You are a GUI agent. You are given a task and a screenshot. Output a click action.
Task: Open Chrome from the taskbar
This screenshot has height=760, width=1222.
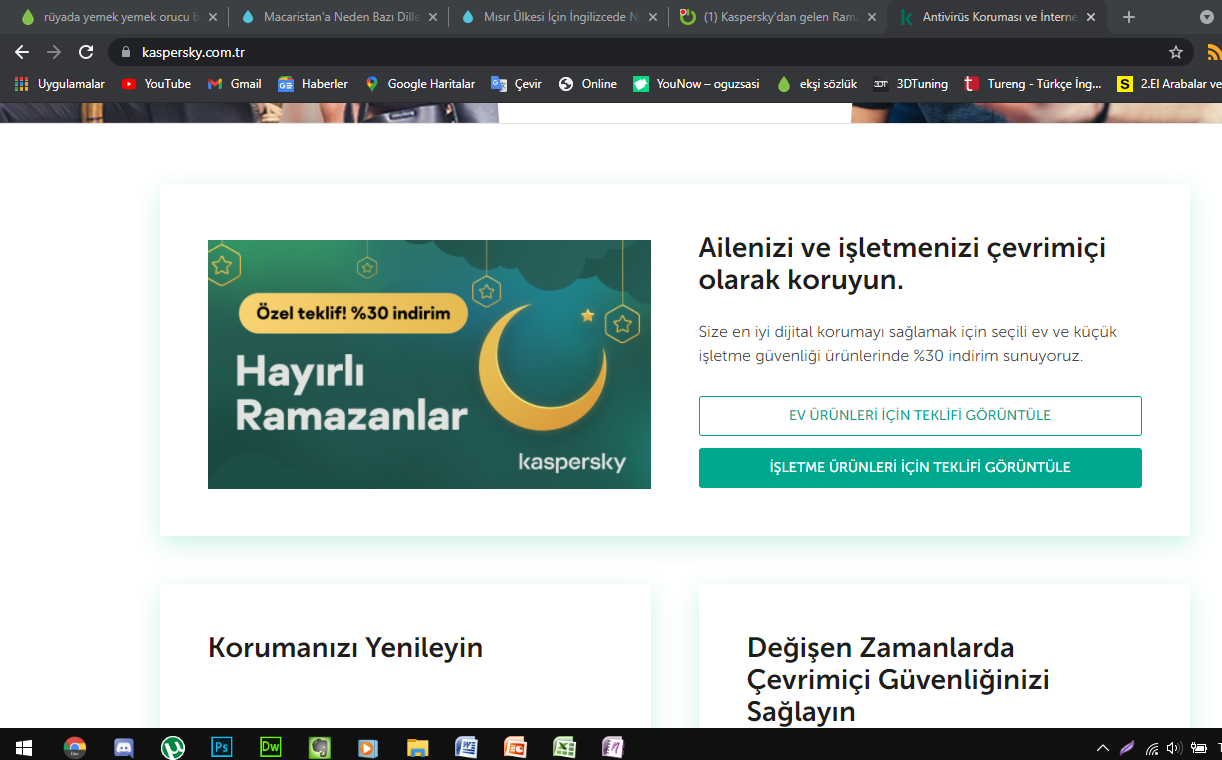[75, 746]
